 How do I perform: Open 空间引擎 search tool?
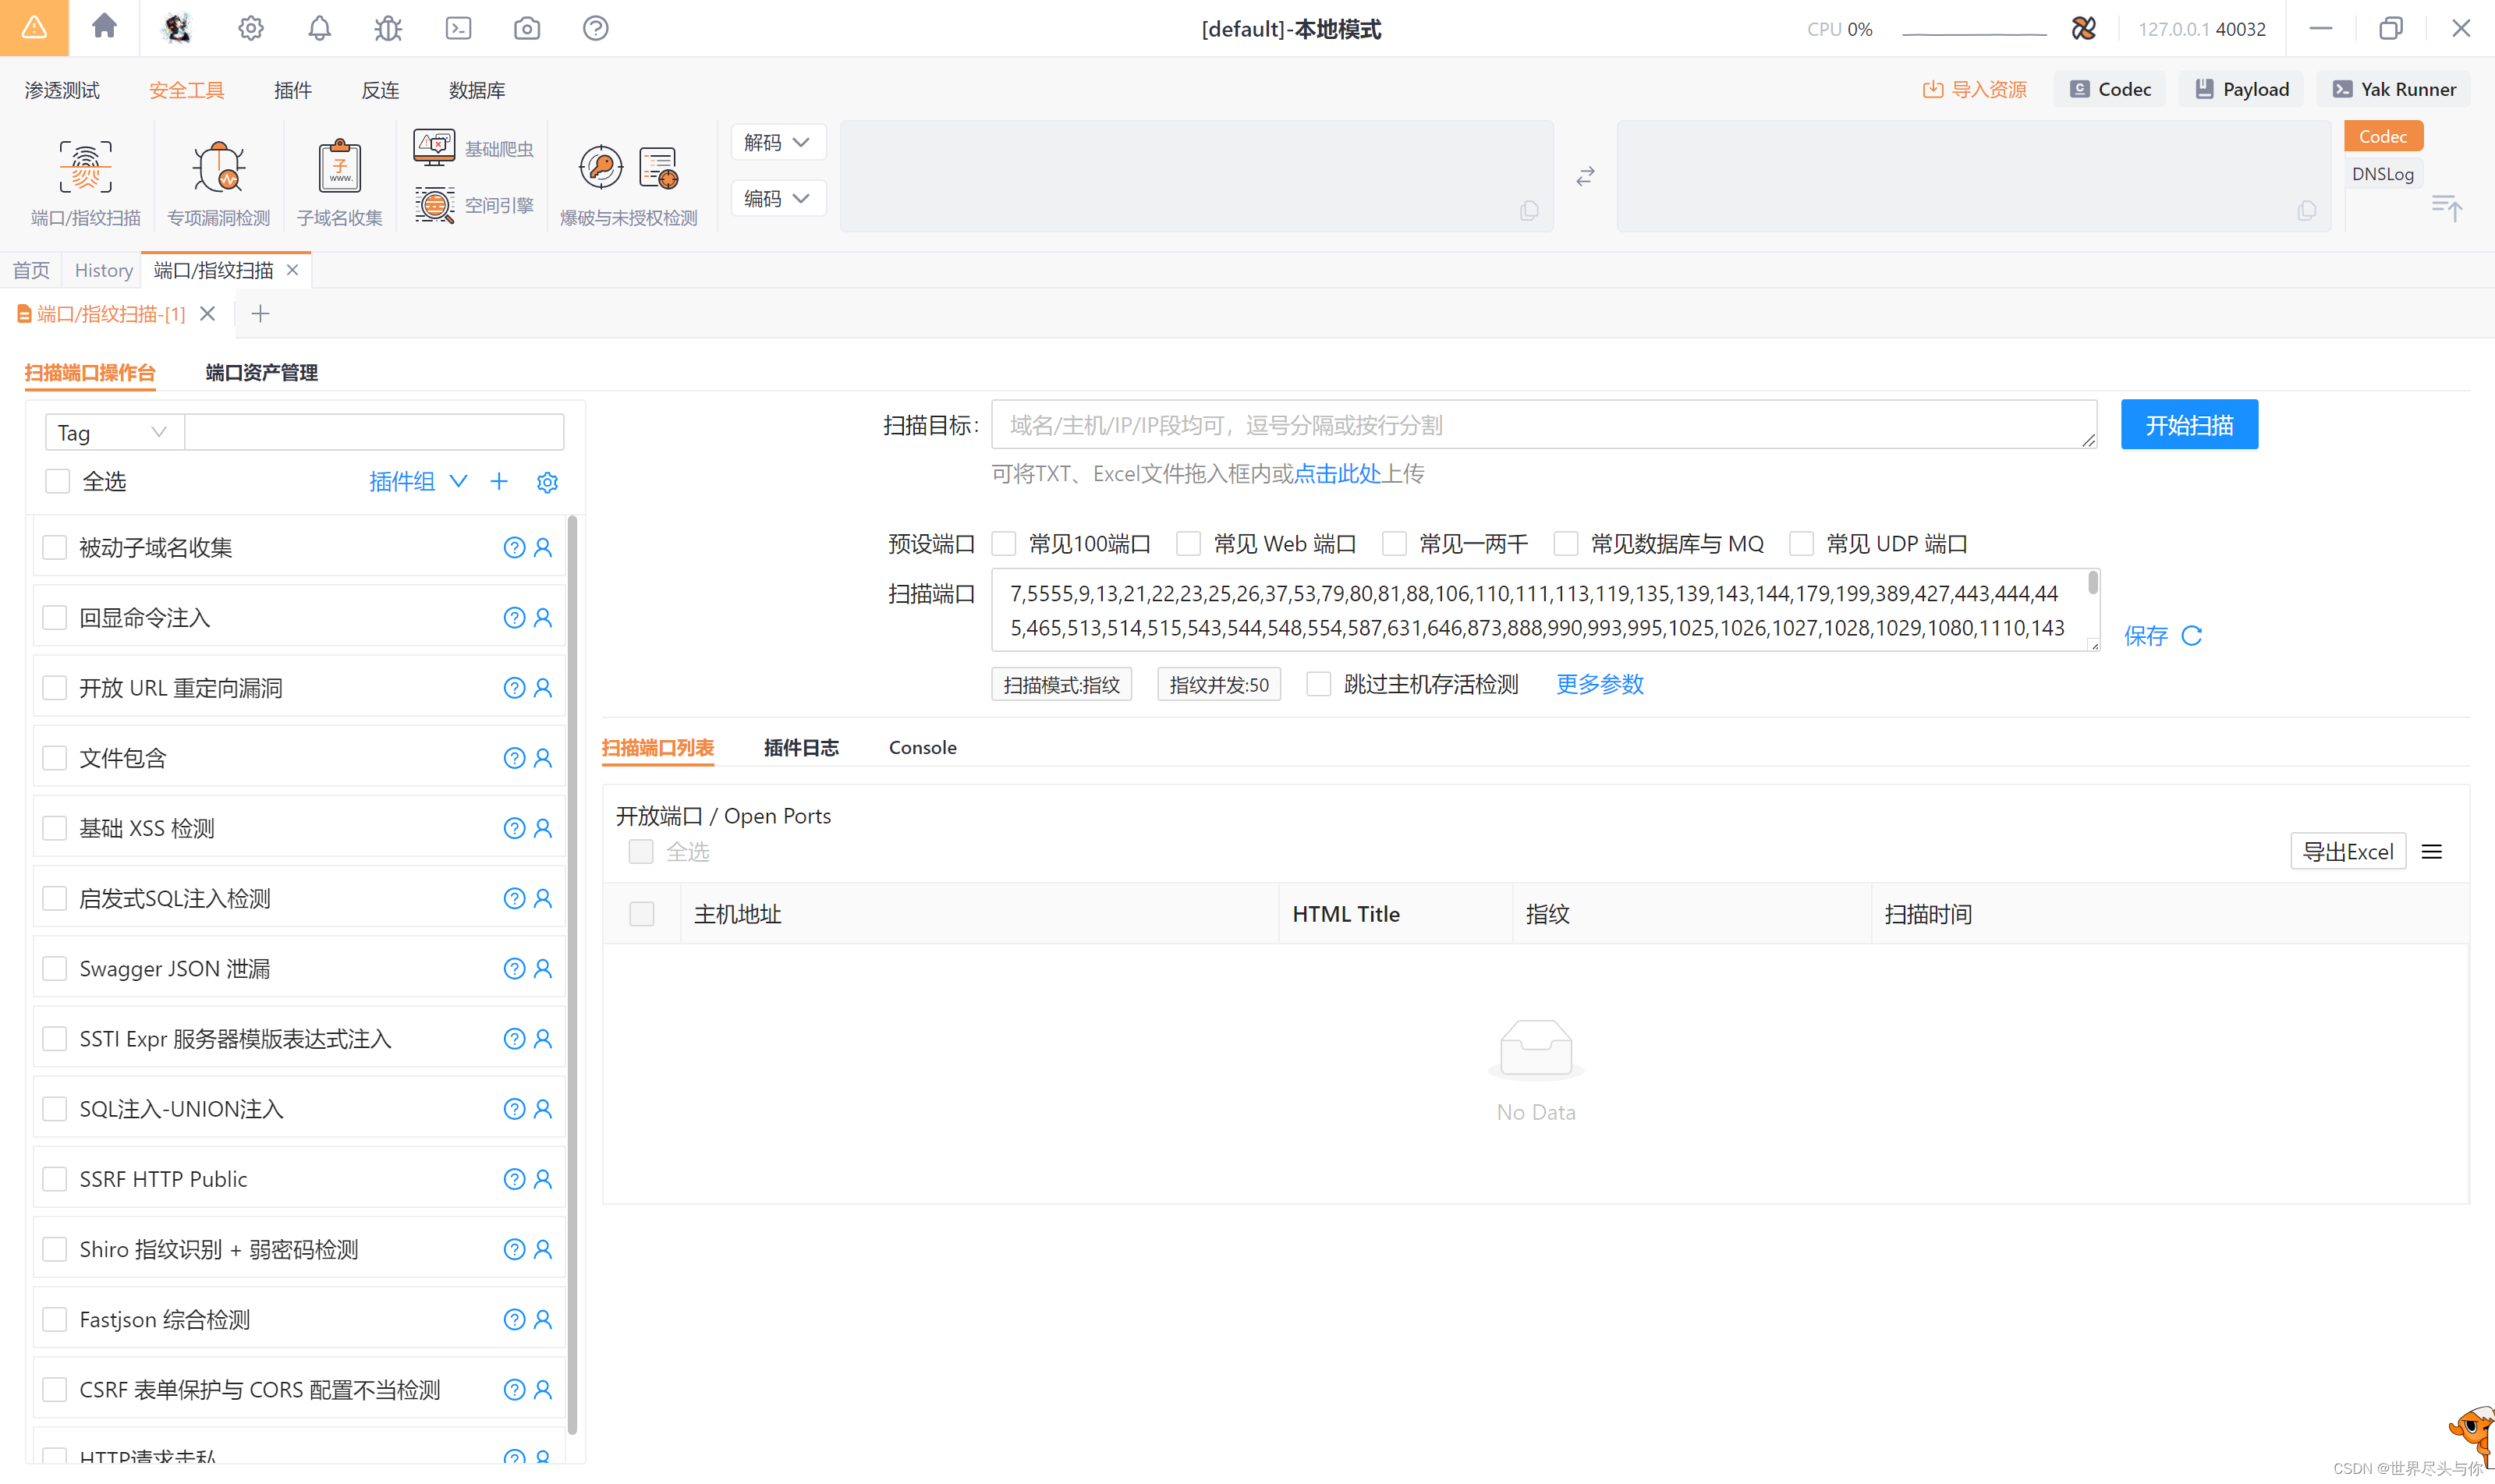point(474,205)
